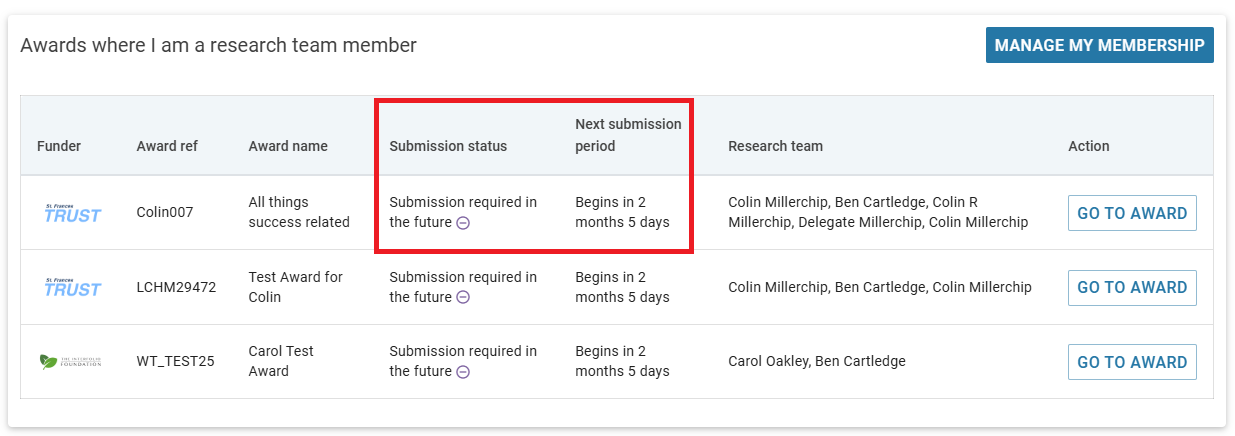Click the Award name column header

288,146
